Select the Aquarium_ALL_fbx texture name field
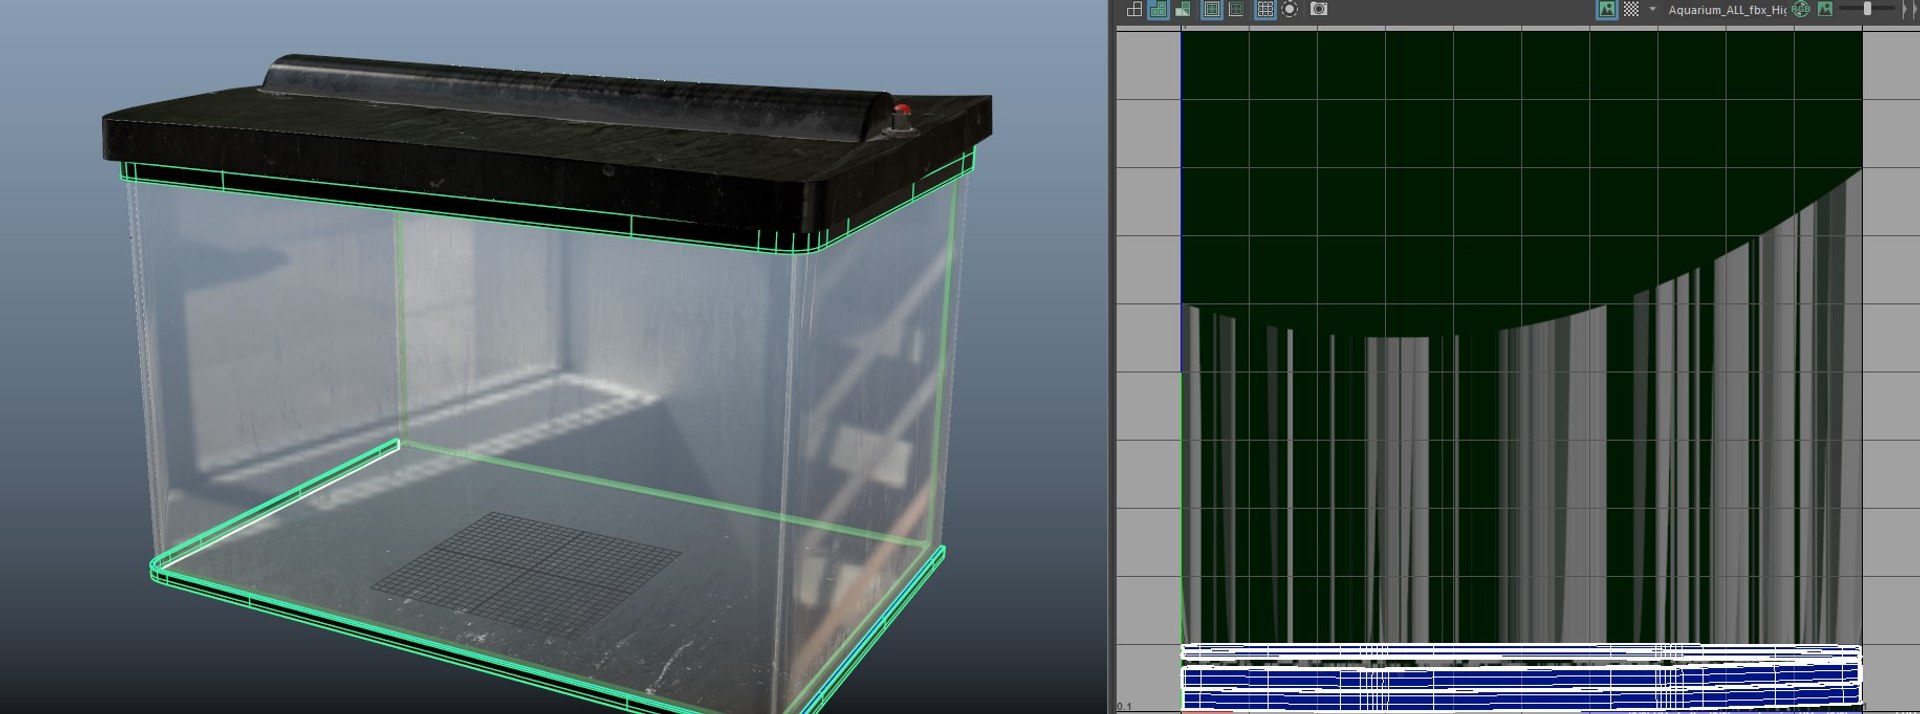1920x714 pixels. (x=1726, y=10)
